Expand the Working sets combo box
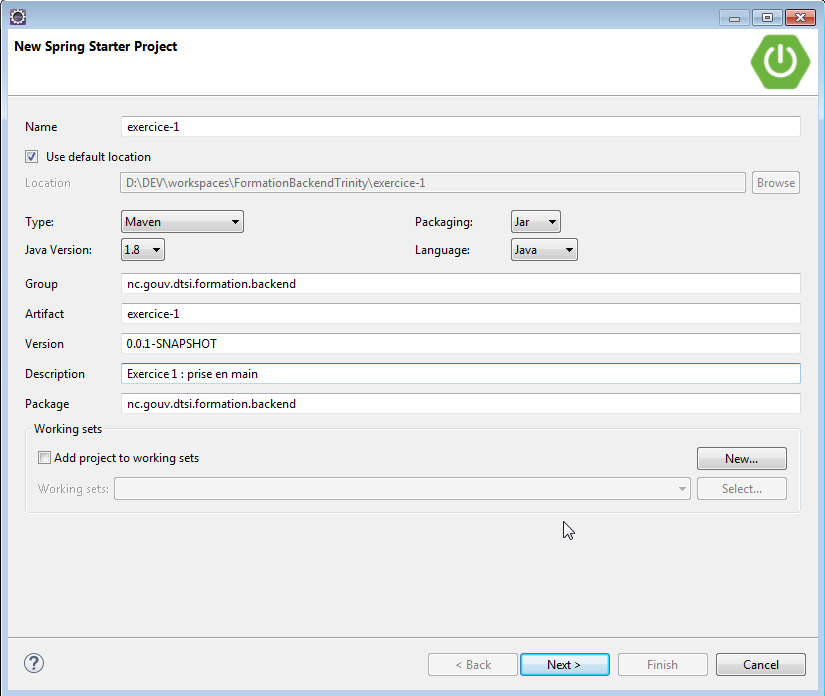 pyautogui.click(x=402, y=489)
